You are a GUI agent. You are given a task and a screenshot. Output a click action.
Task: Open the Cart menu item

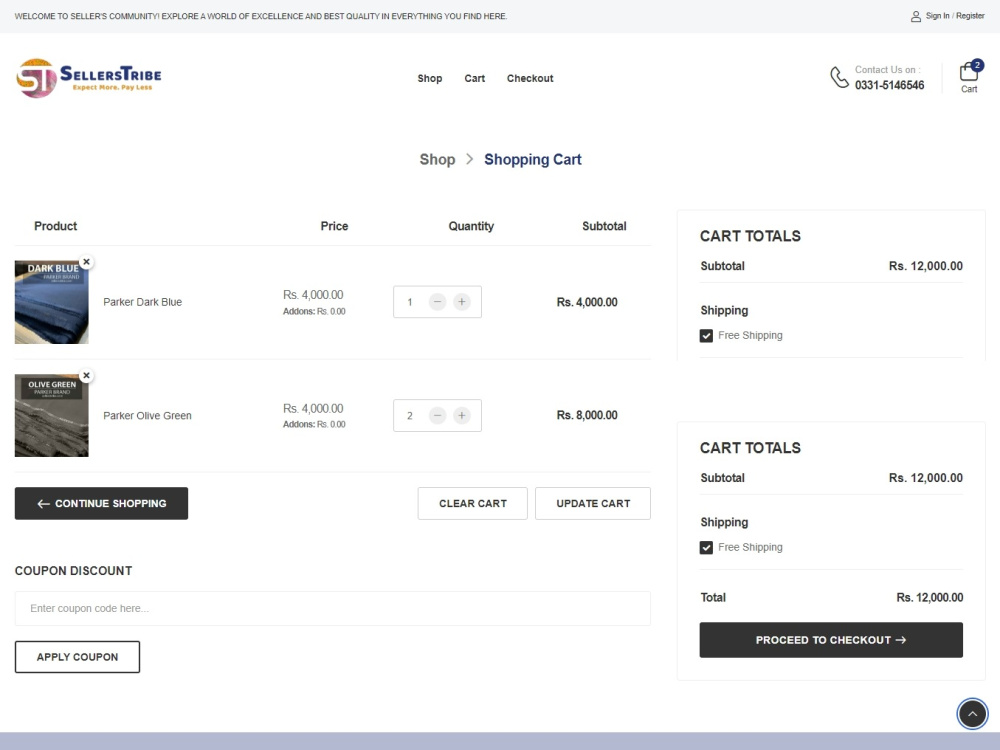click(474, 78)
